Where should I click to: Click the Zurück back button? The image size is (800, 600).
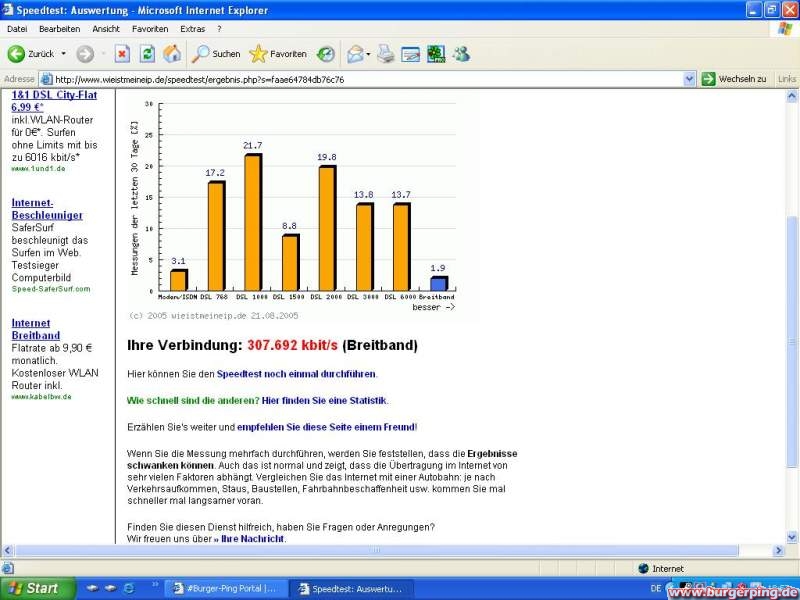32,54
